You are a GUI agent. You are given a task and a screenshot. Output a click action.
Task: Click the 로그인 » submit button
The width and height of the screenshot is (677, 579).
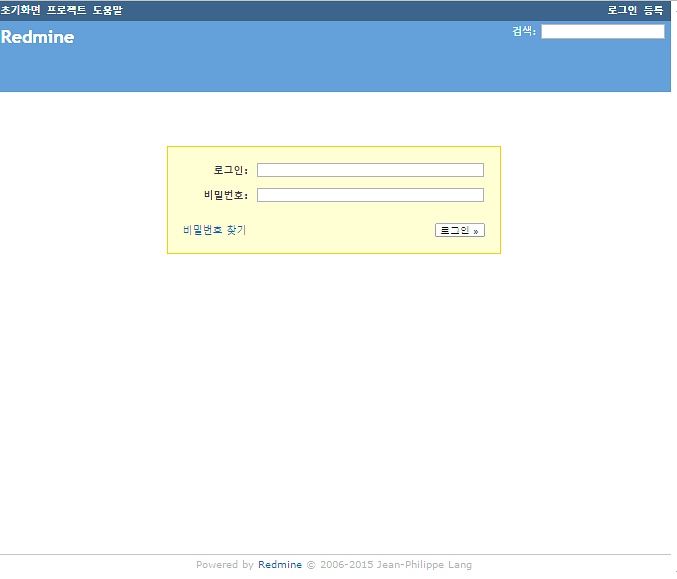(460, 231)
